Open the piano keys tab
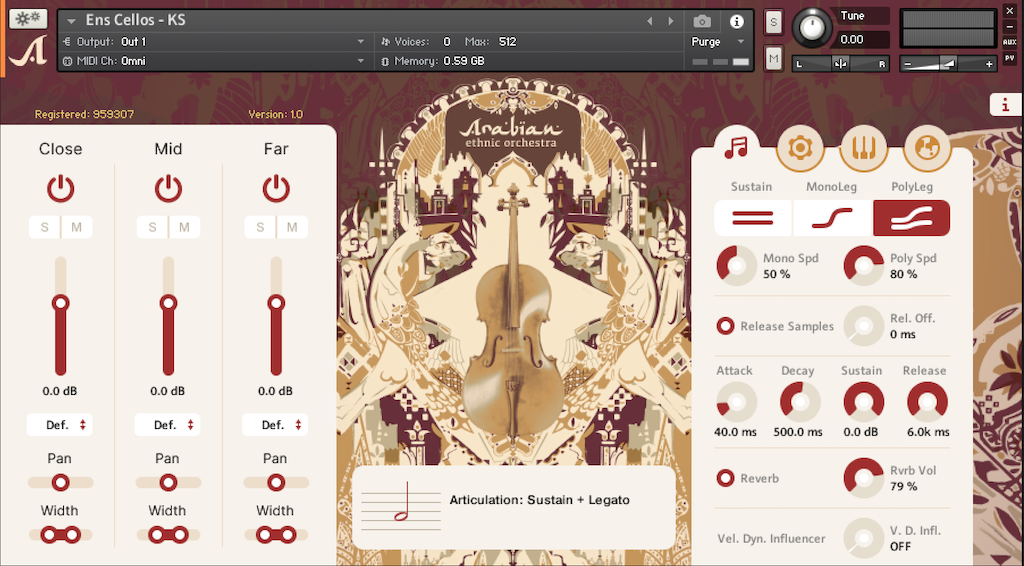The image size is (1024, 566). tap(863, 148)
